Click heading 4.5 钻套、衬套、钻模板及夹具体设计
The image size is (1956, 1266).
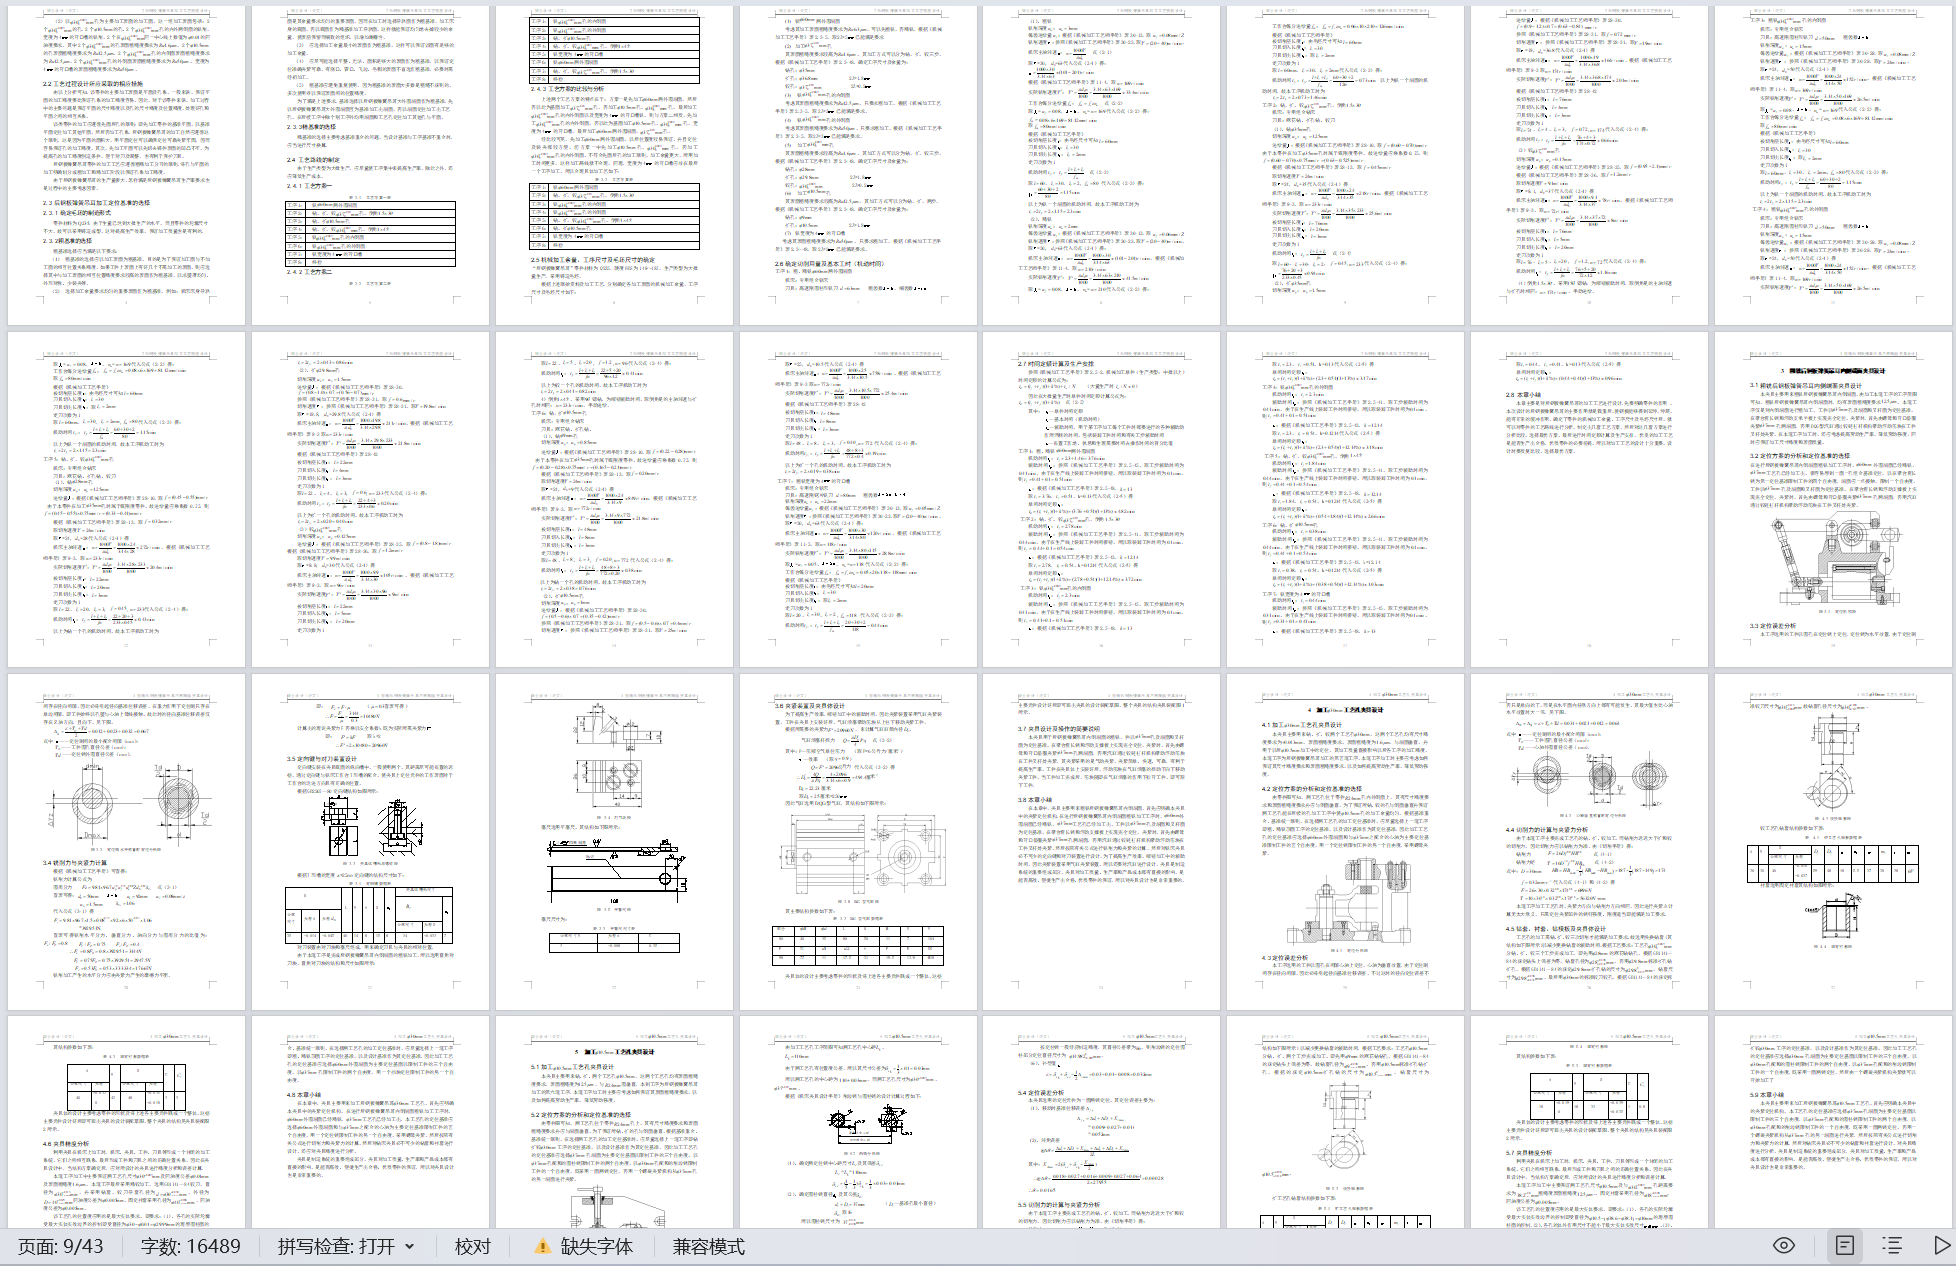point(1556,928)
